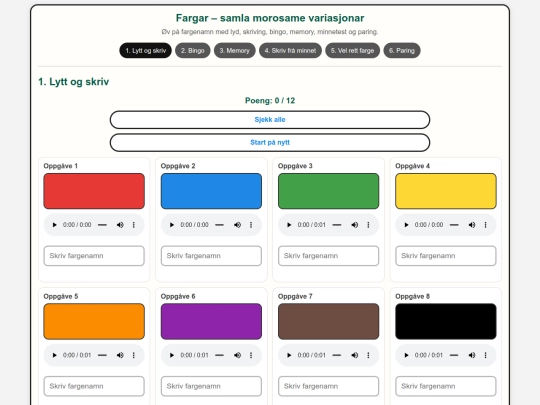The image size is (540, 405).
Task: Play the audio for Oppgåve 5
Action: pos(54,355)
